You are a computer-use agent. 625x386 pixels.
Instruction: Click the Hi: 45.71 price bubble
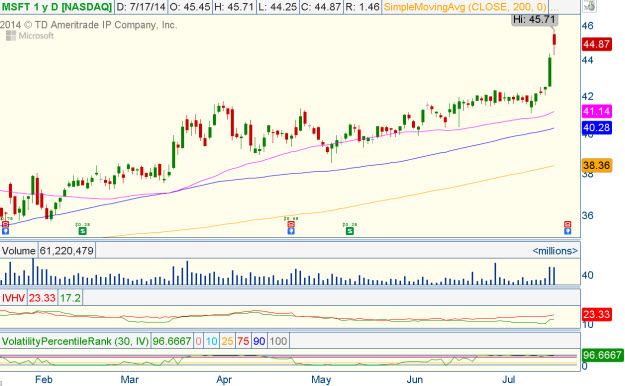[534, 19]
